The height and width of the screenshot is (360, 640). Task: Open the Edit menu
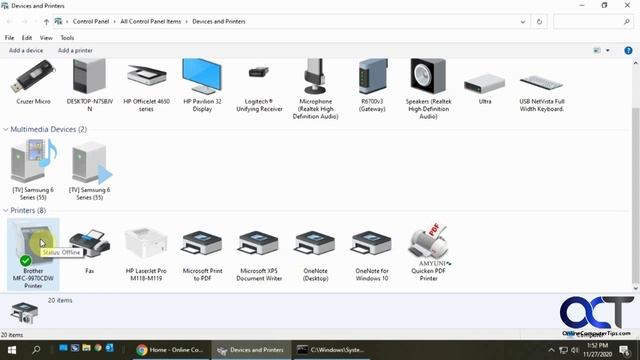click(27, 38)
